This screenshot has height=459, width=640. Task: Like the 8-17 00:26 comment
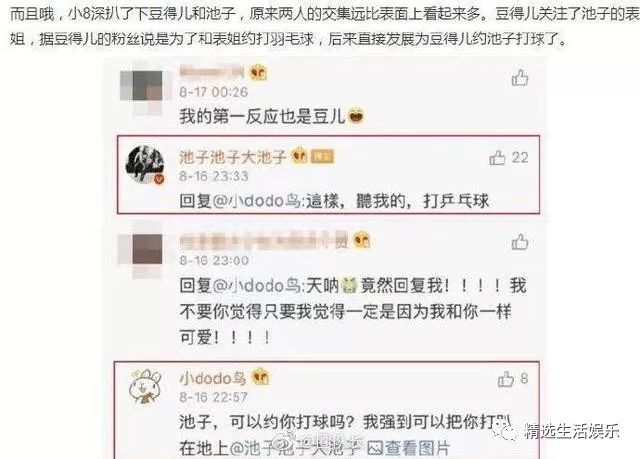coord(520,78)
